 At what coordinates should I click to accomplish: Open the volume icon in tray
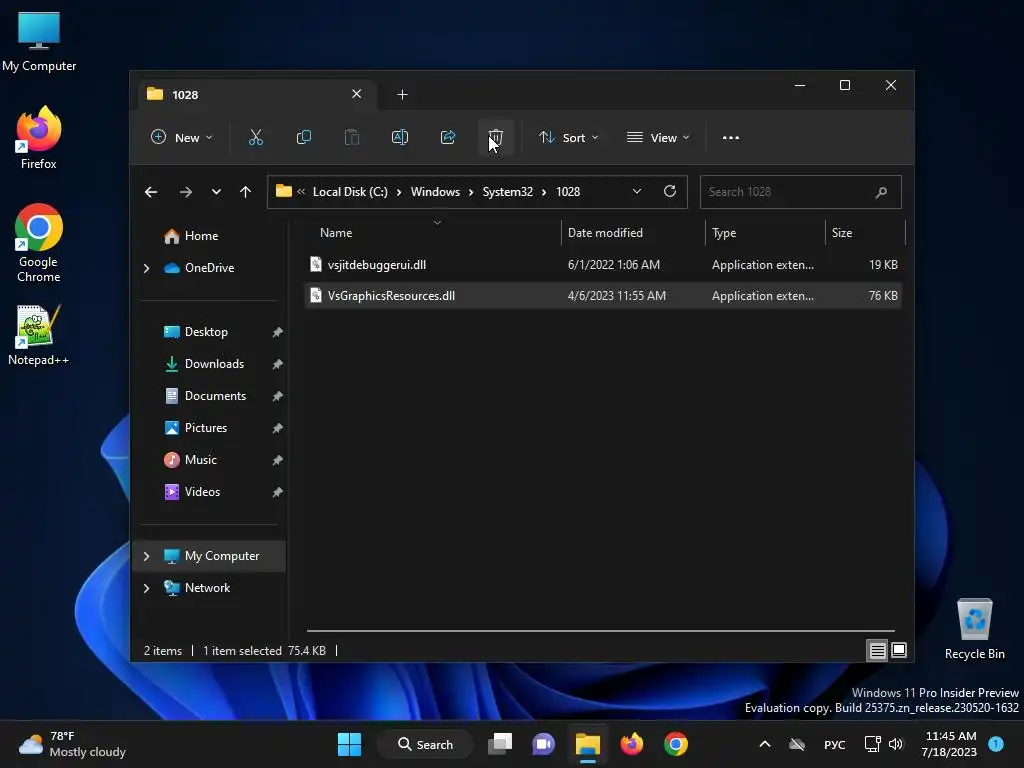(x=896, y=744)
